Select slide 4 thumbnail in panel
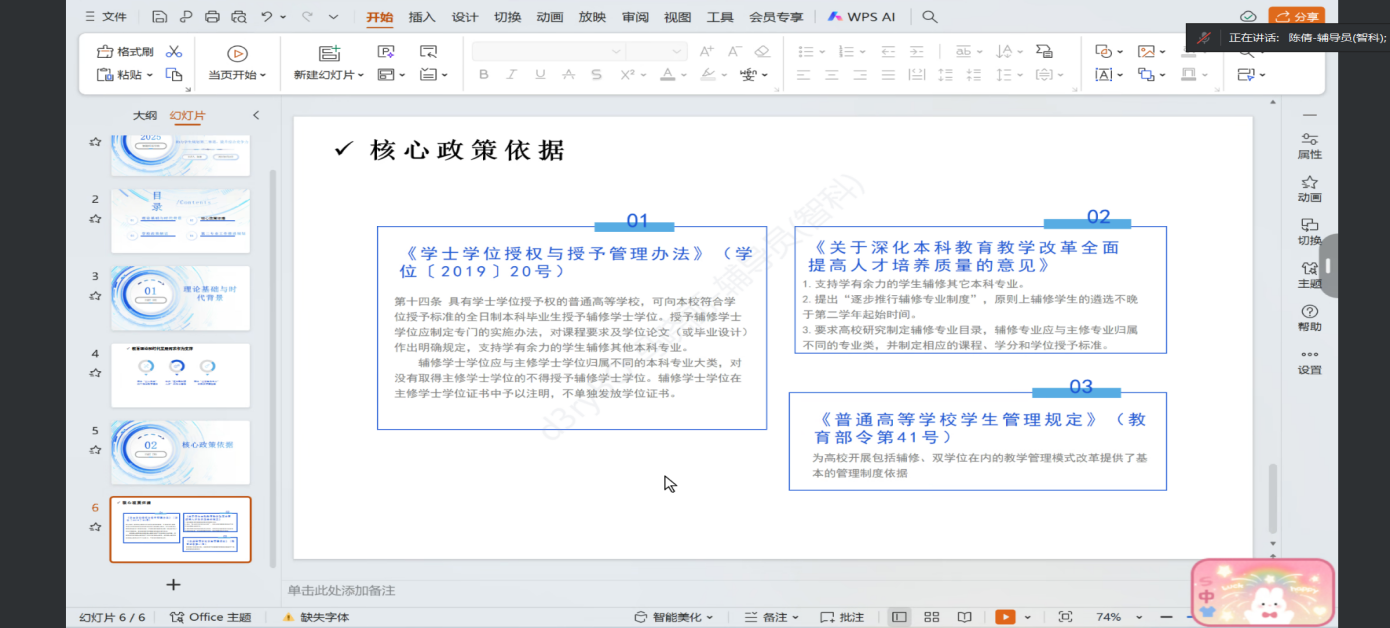Viewport: 1390px width, 628px height. 180,375
